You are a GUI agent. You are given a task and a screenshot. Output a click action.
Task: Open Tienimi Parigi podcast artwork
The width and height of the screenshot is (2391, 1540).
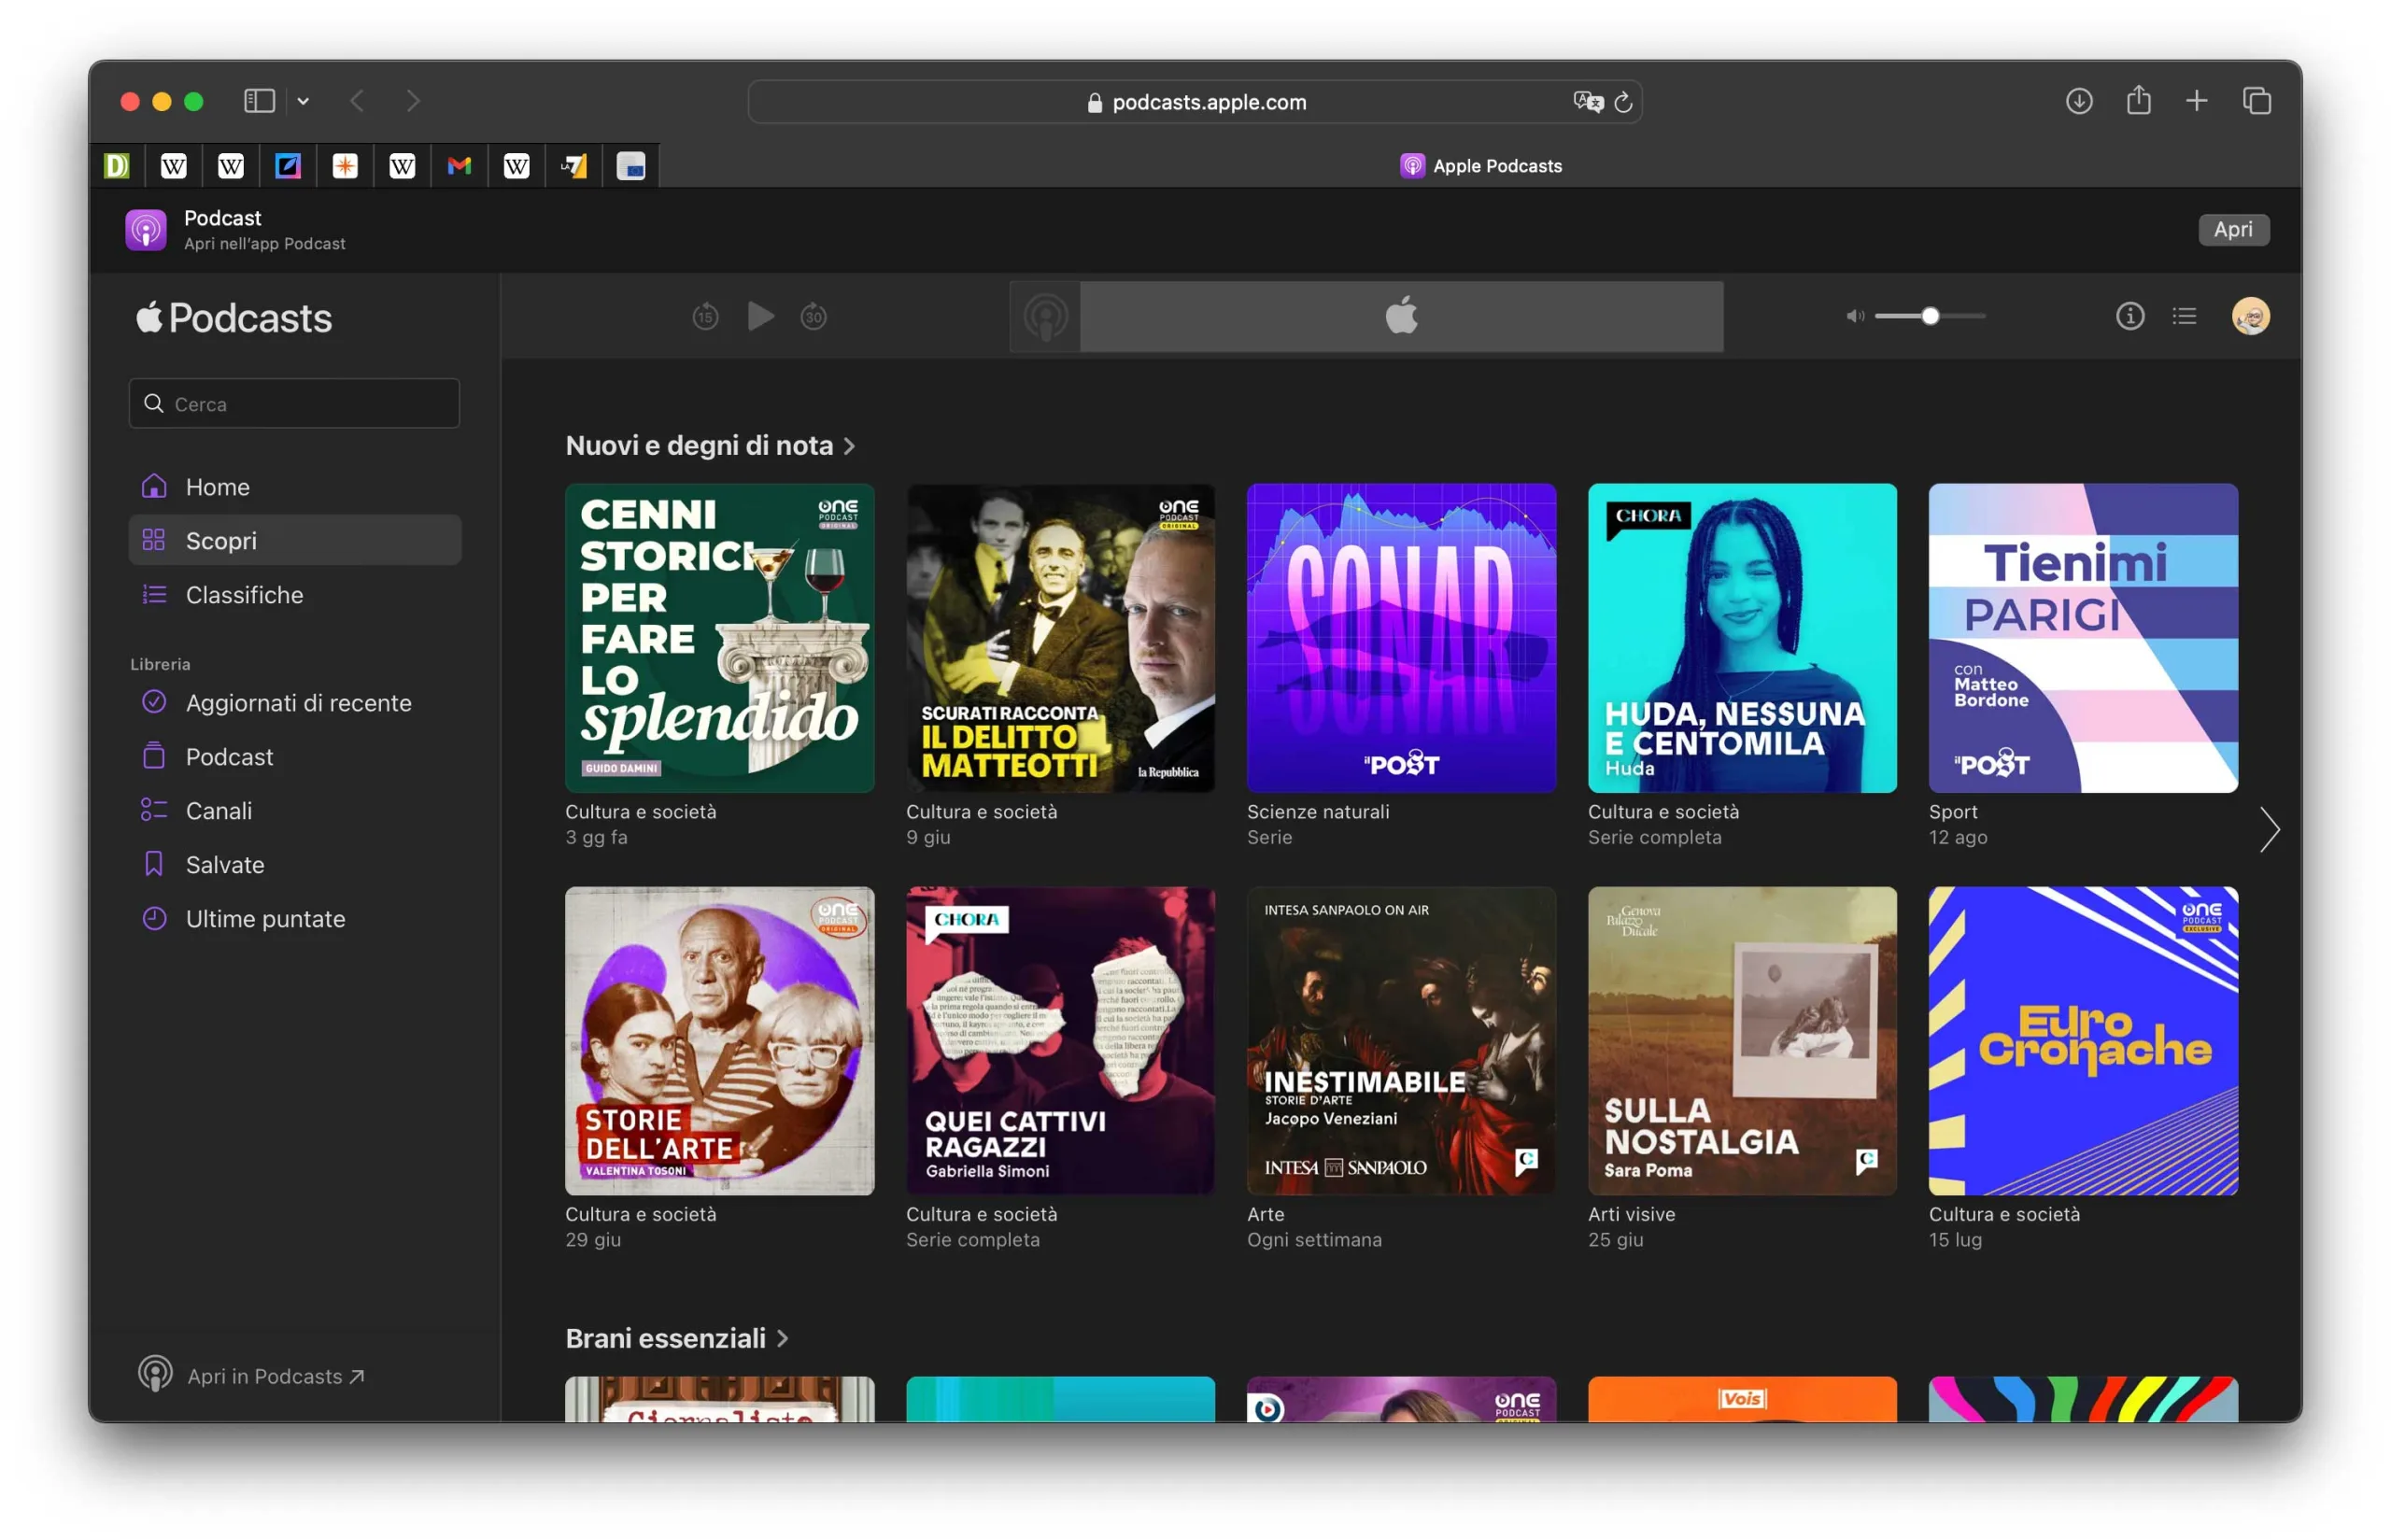2083,638
